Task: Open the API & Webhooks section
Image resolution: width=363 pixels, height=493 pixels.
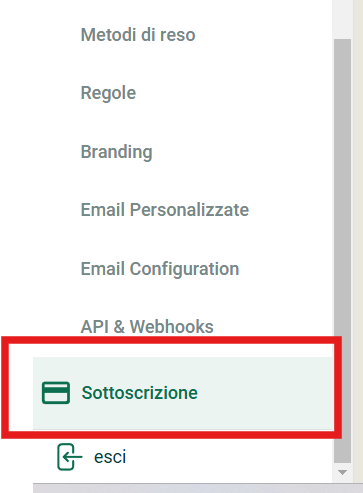Action: click(147, 327)
